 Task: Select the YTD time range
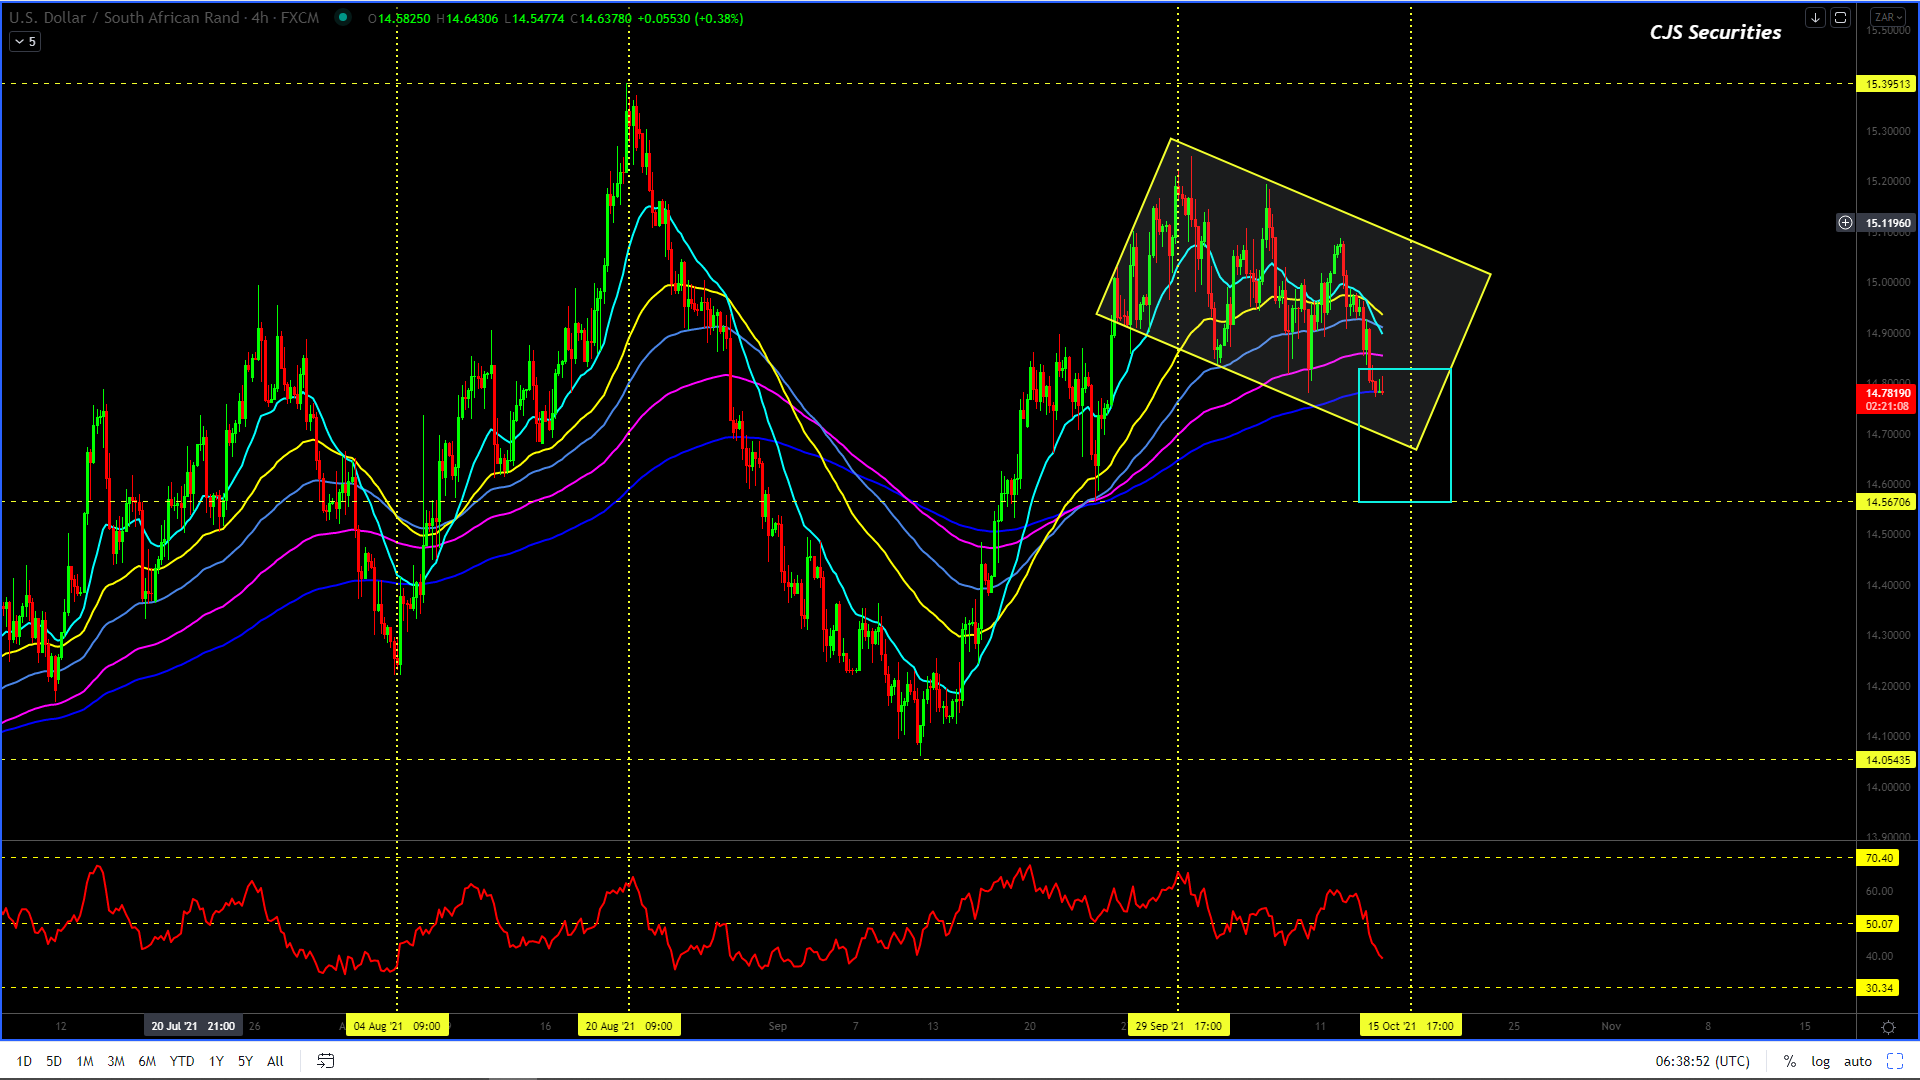pyautogui.click(x=182, y=1061)
